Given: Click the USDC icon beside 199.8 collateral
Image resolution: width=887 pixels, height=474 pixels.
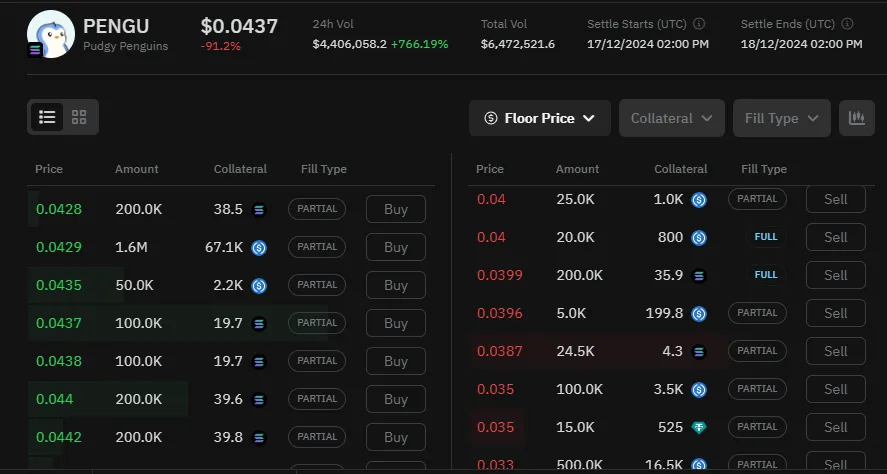Looking at the screenshot, I should click(699, 313).
